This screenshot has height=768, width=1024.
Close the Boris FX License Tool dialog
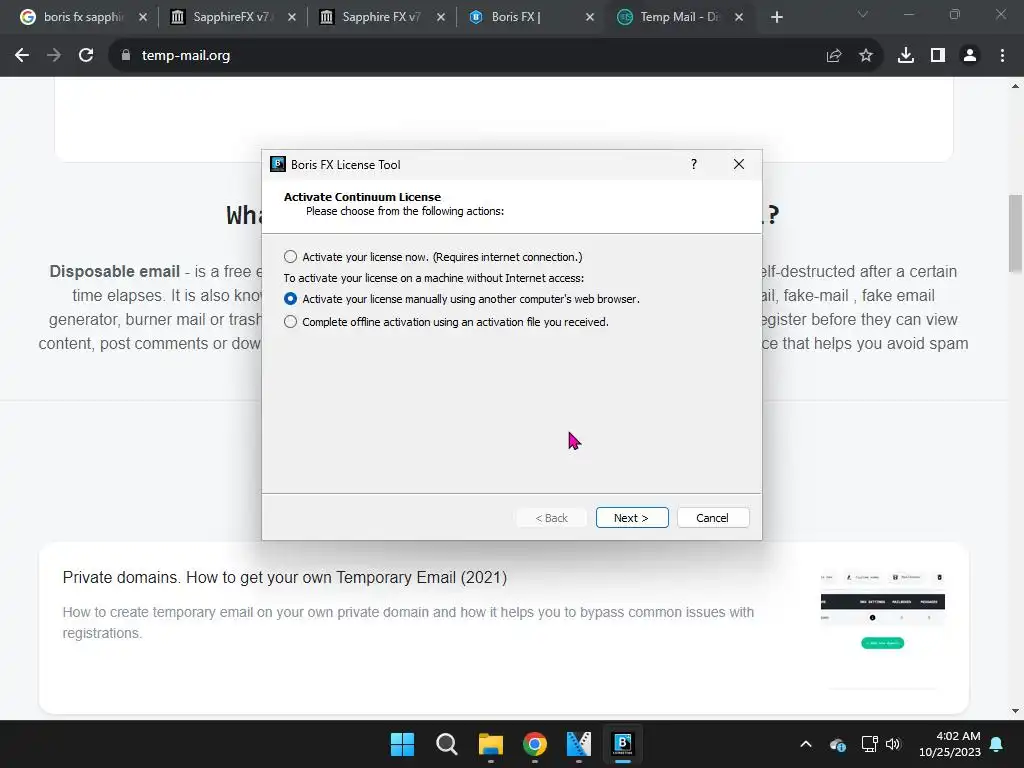pyautogui.click(x=739, y=164)
